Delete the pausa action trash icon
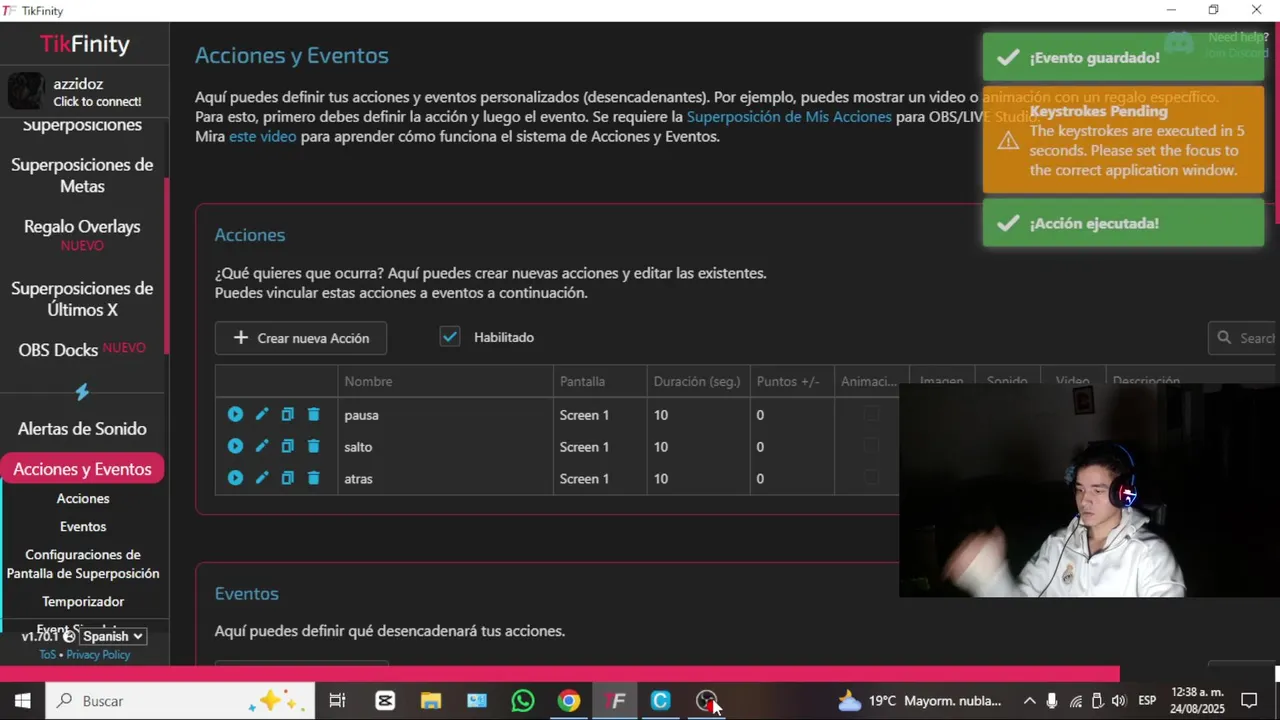The height and width of the screenshot is (720, 1280). click(x=313, y=414)
